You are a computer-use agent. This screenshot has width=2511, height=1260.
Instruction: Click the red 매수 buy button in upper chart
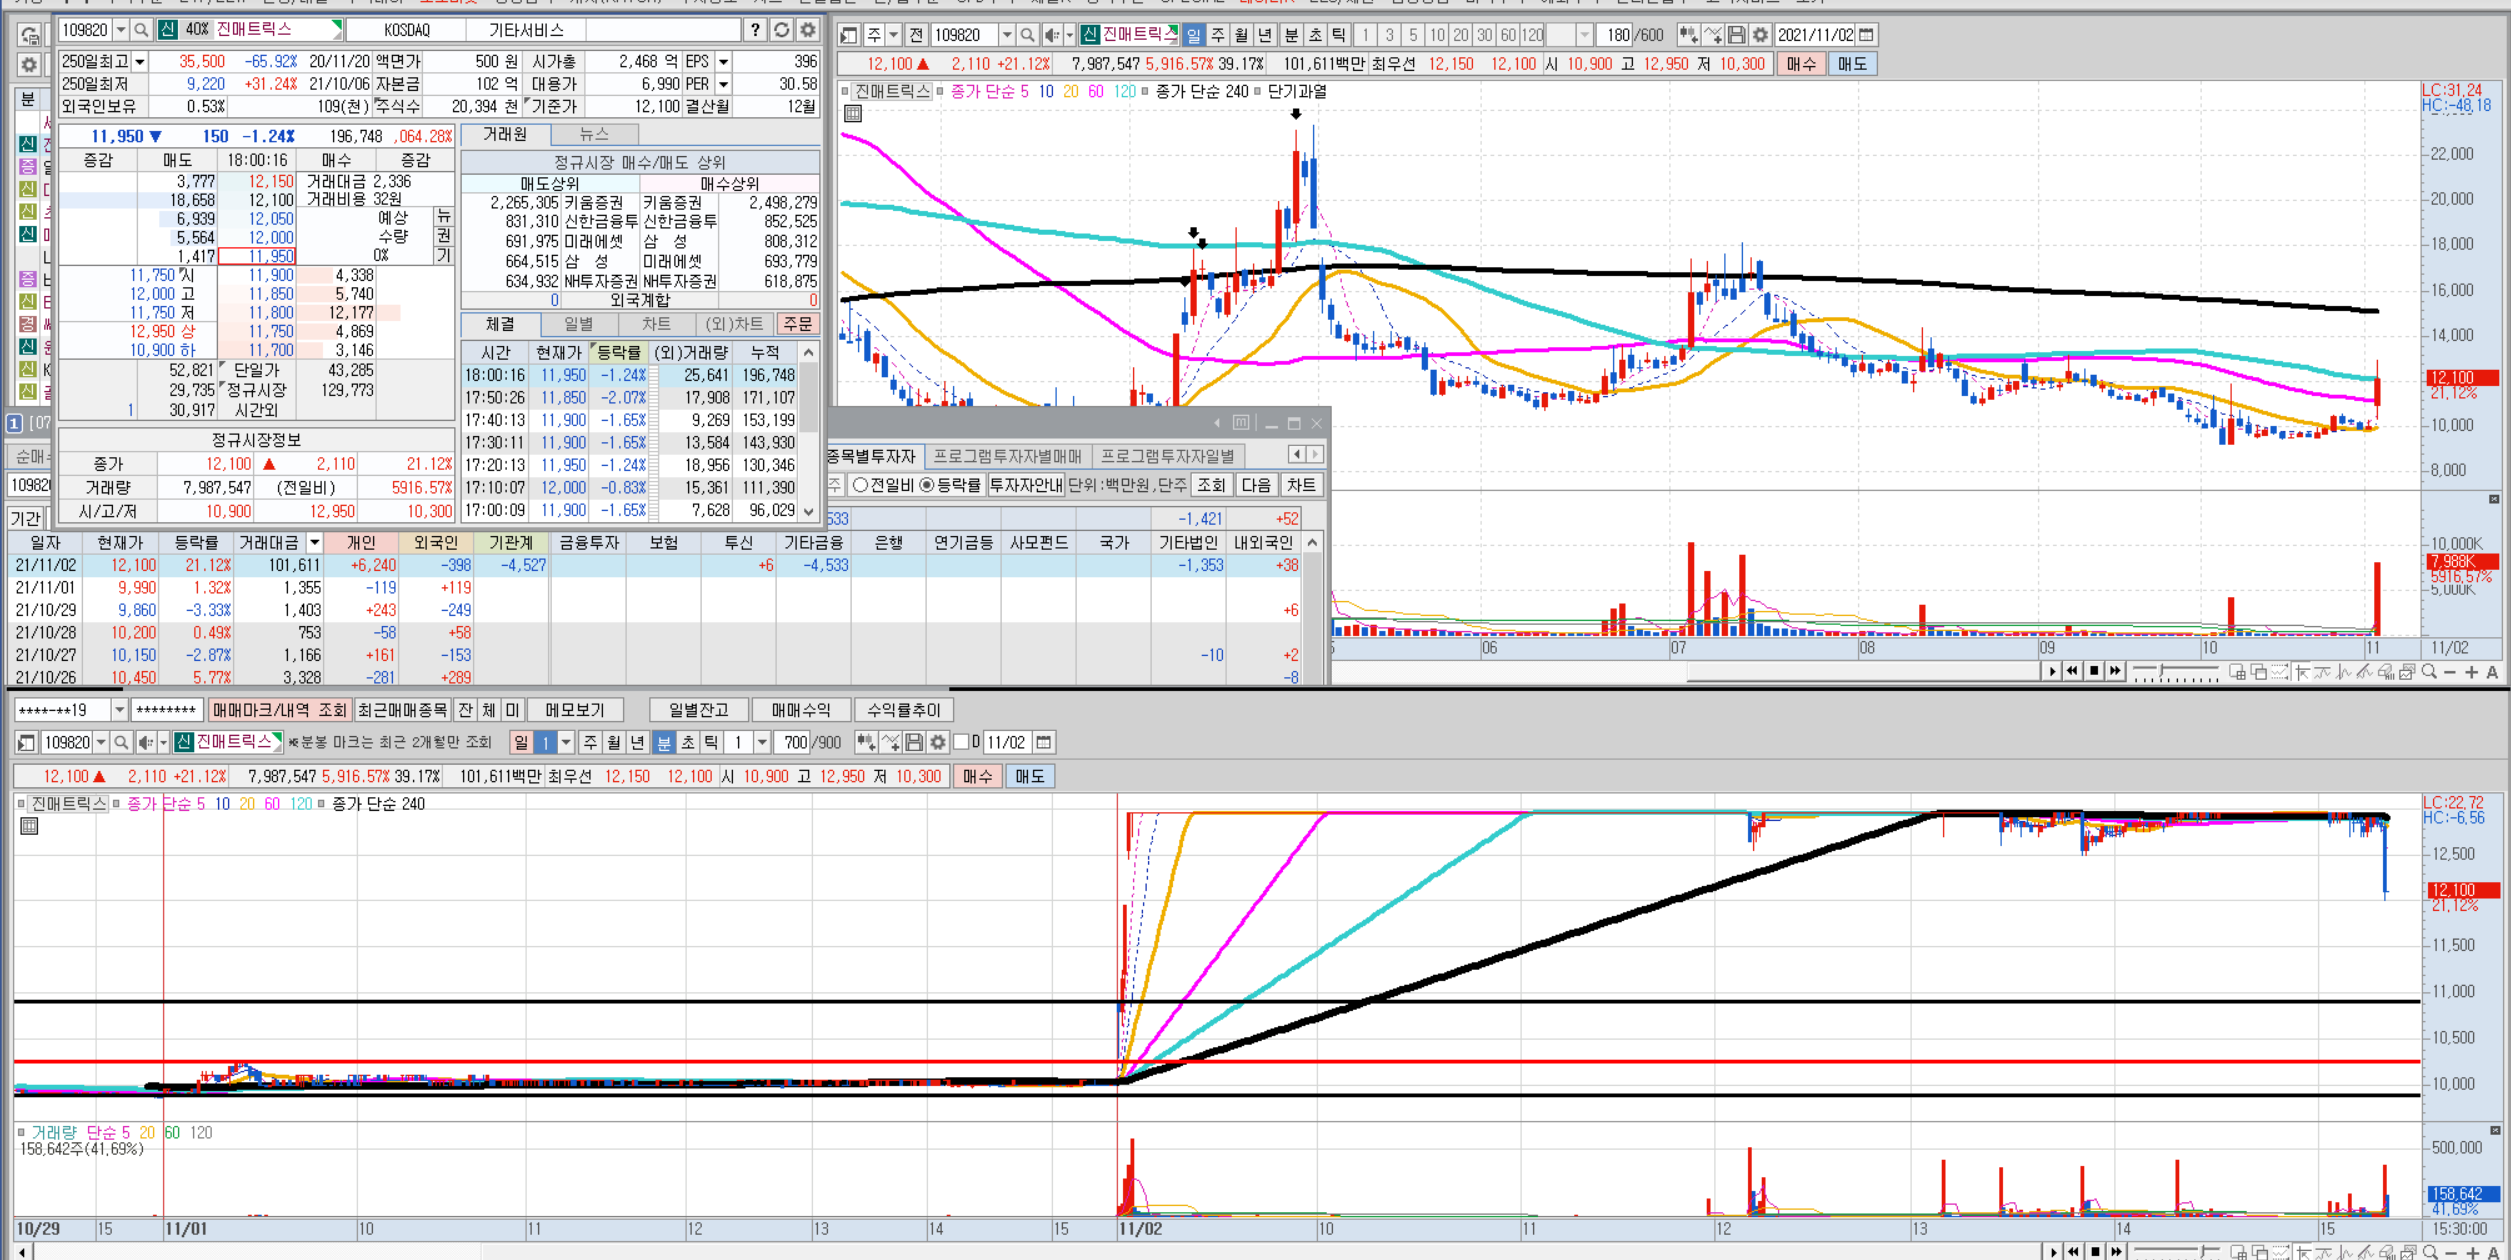(1801, 64)
